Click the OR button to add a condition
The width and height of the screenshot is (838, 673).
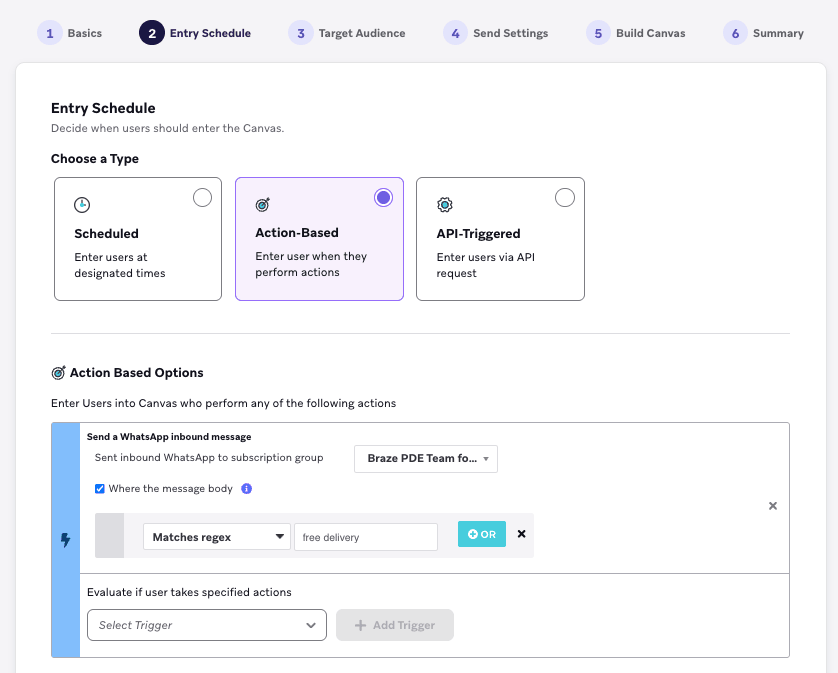click(481, 535)
